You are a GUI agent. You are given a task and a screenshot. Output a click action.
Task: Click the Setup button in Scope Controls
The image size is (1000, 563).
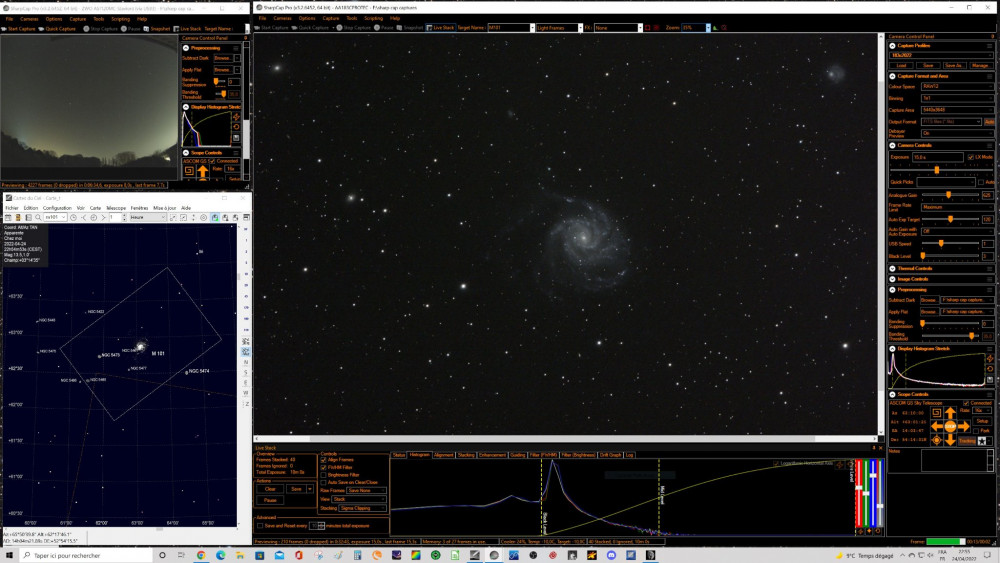coord(982,421)
